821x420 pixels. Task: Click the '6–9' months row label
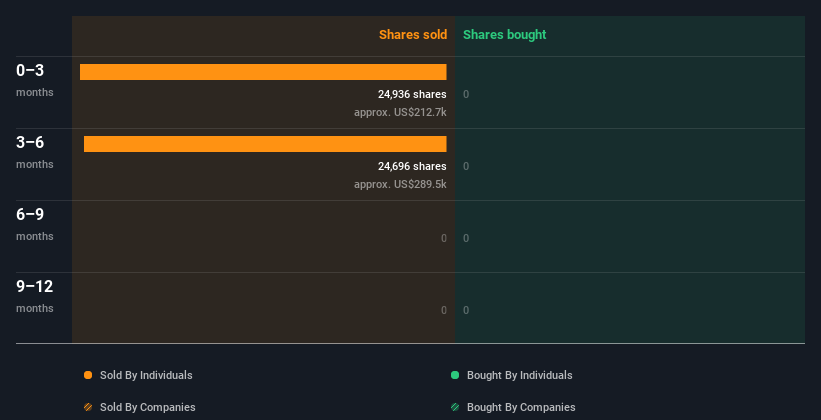click(x=30, y=214)
